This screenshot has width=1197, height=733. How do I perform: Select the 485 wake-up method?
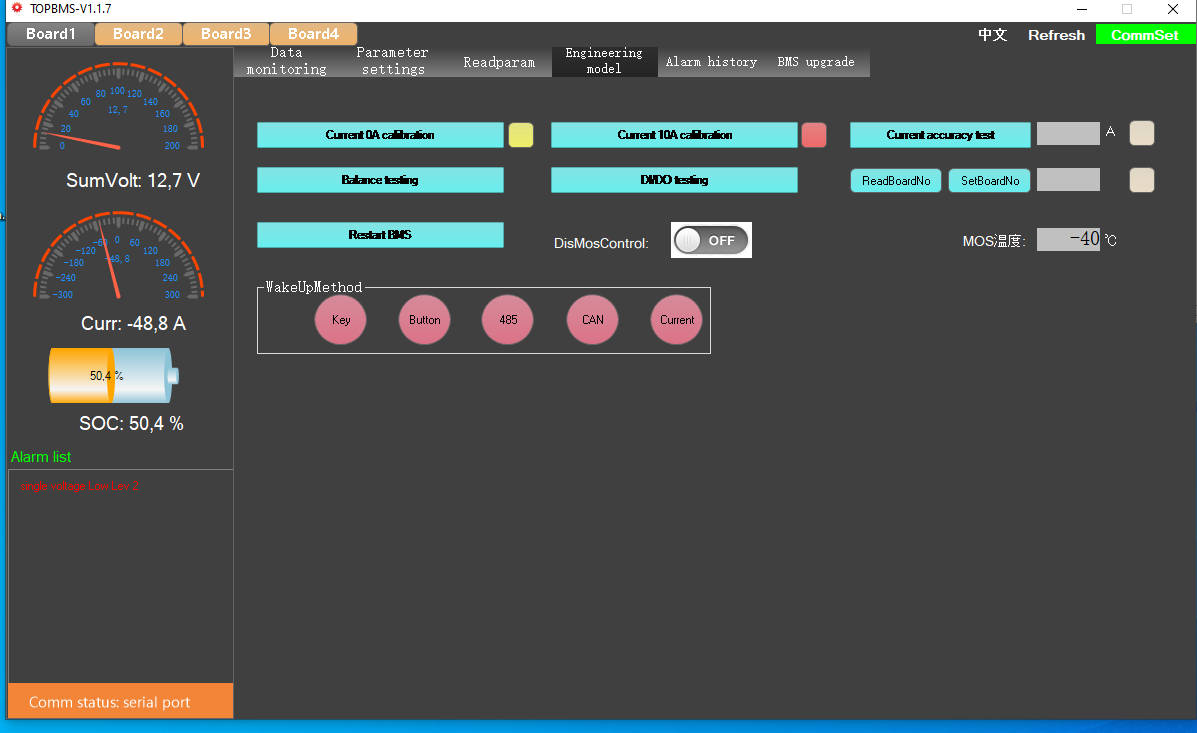click(x=508, y=320)
